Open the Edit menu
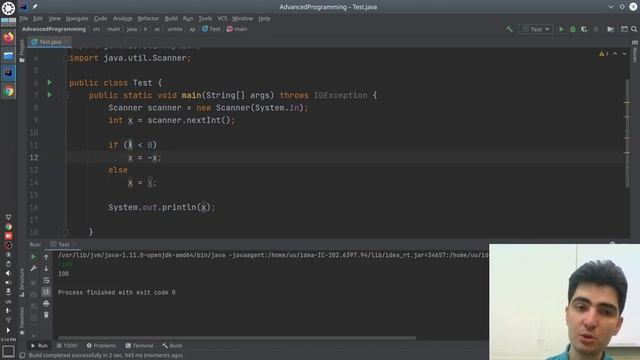640x360 pixels. 38,18
